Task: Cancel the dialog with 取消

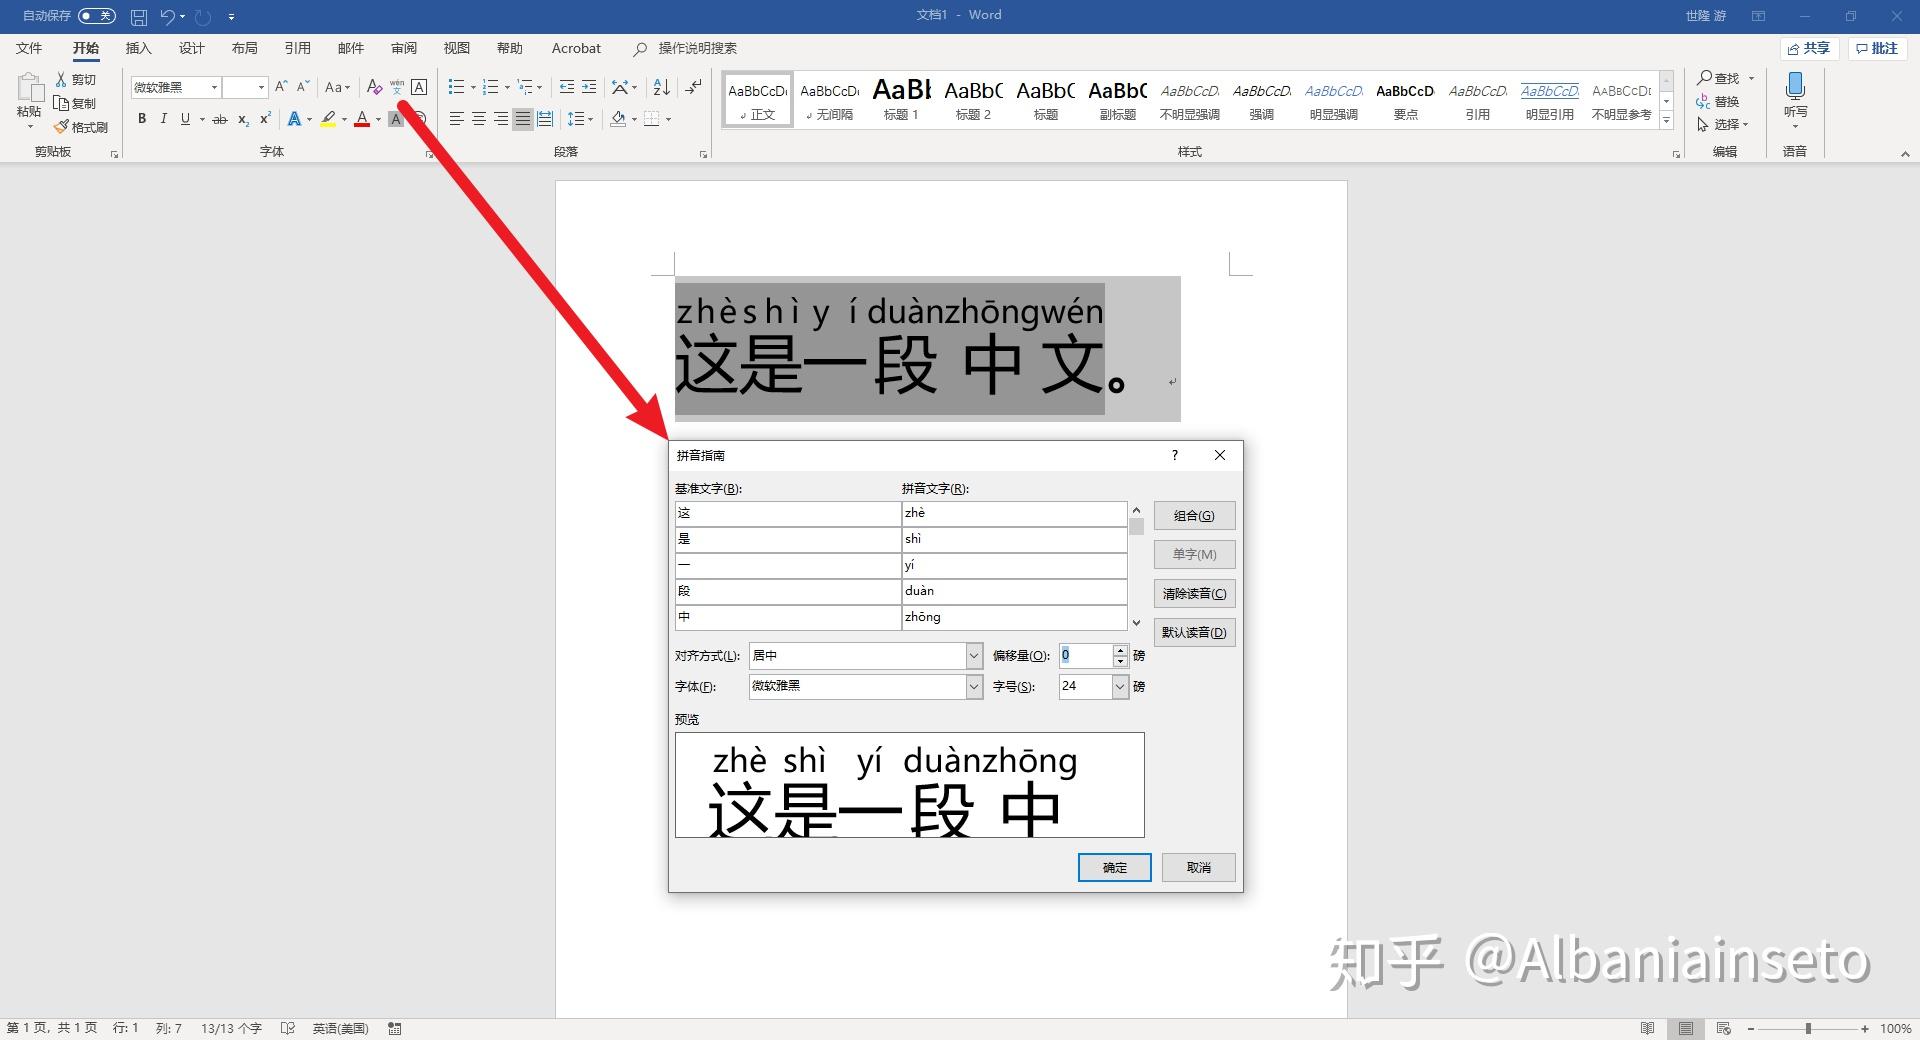Action: 1198,868
